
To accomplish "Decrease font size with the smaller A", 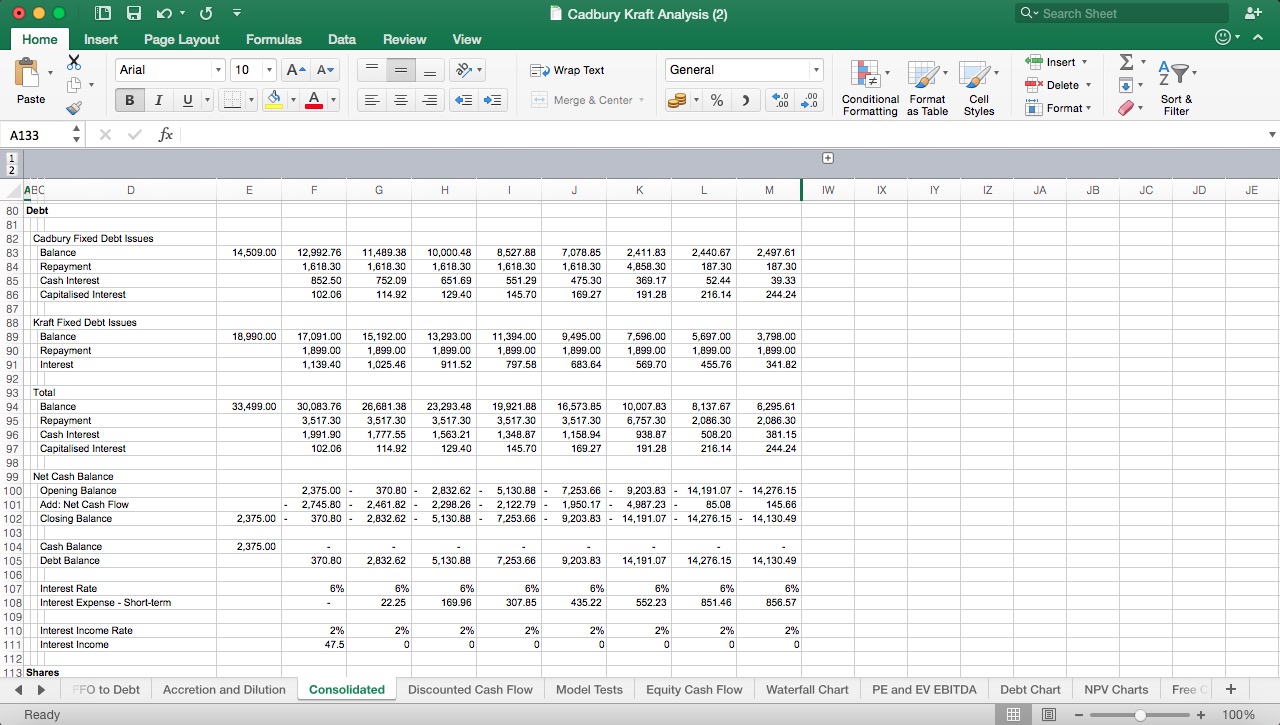I will coord(326,70).
